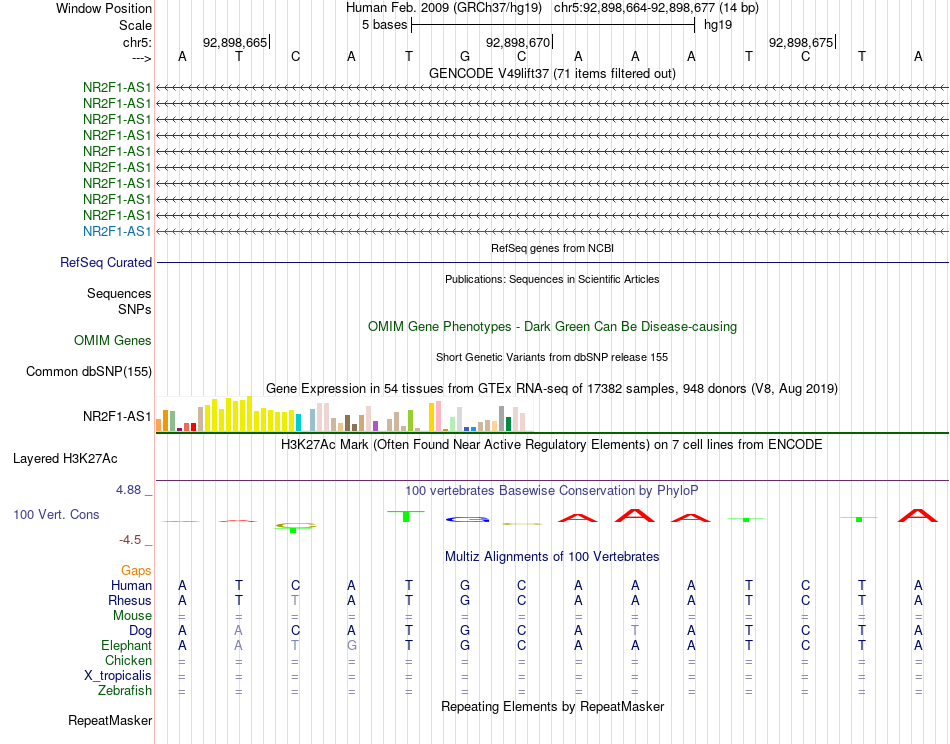Click the GENCODE V49lift37 track title

click(x=553, y=73)
